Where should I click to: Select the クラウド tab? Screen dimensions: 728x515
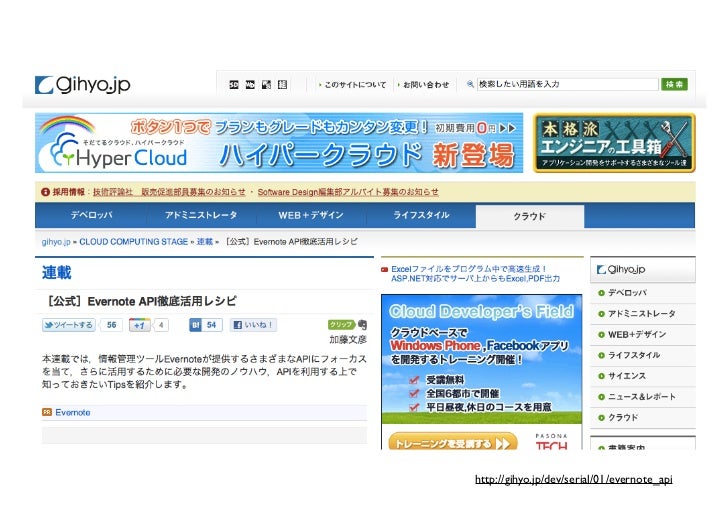pos(530,216)
